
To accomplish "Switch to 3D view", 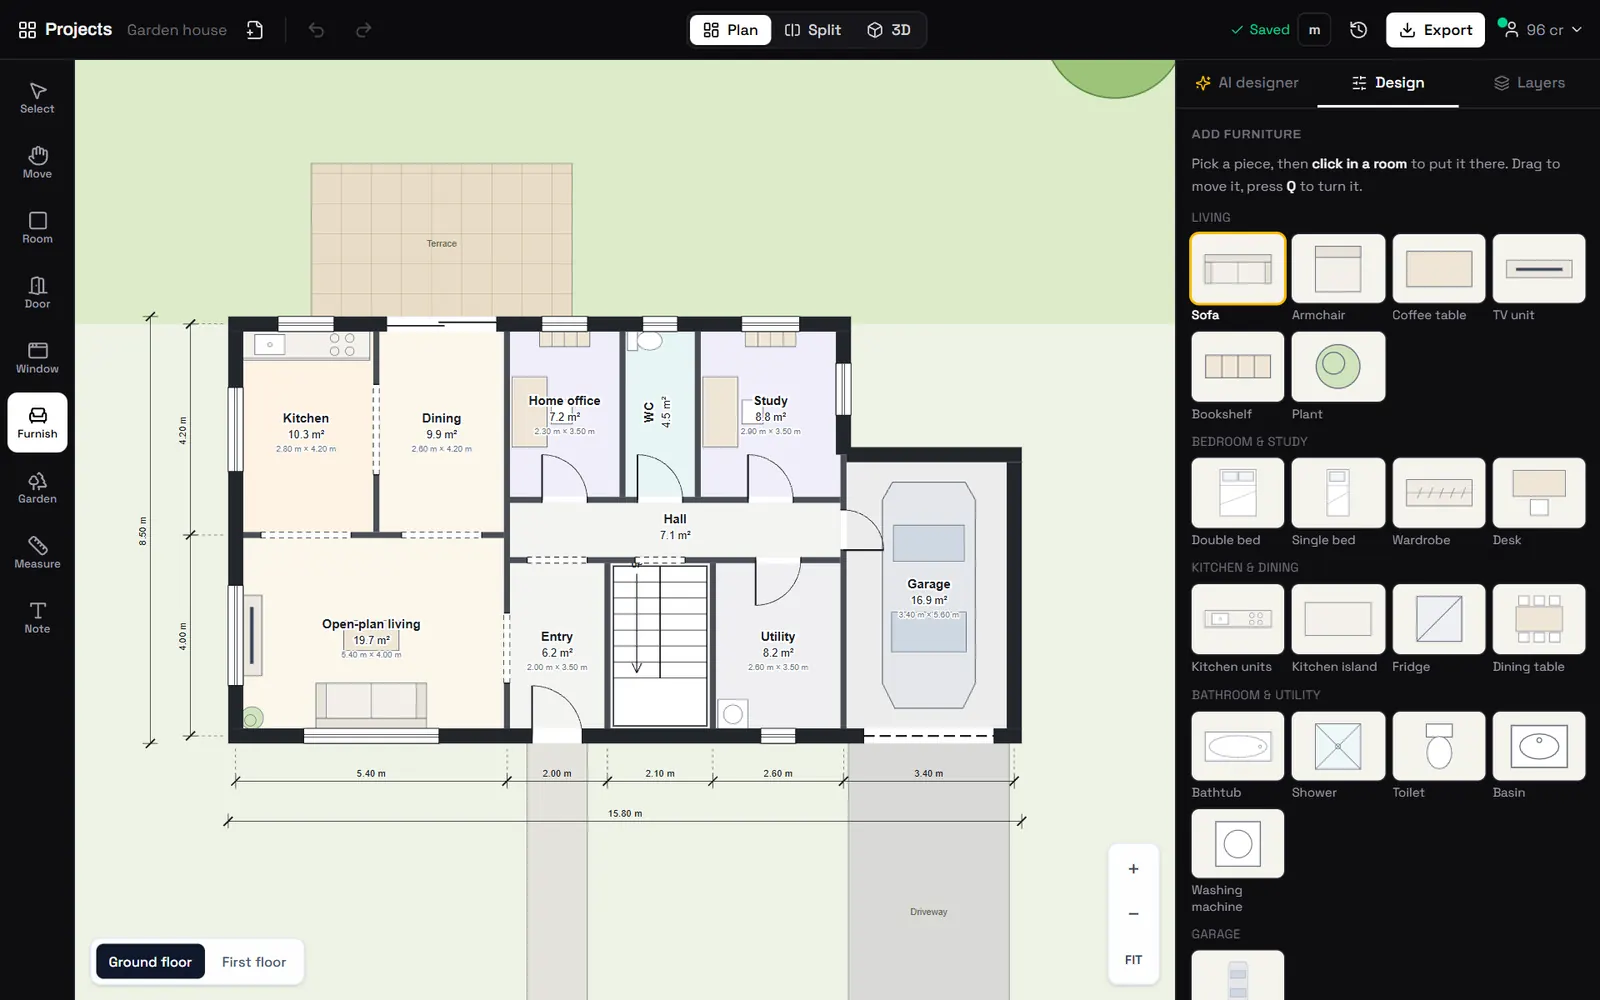I will (x=889, y=30).
